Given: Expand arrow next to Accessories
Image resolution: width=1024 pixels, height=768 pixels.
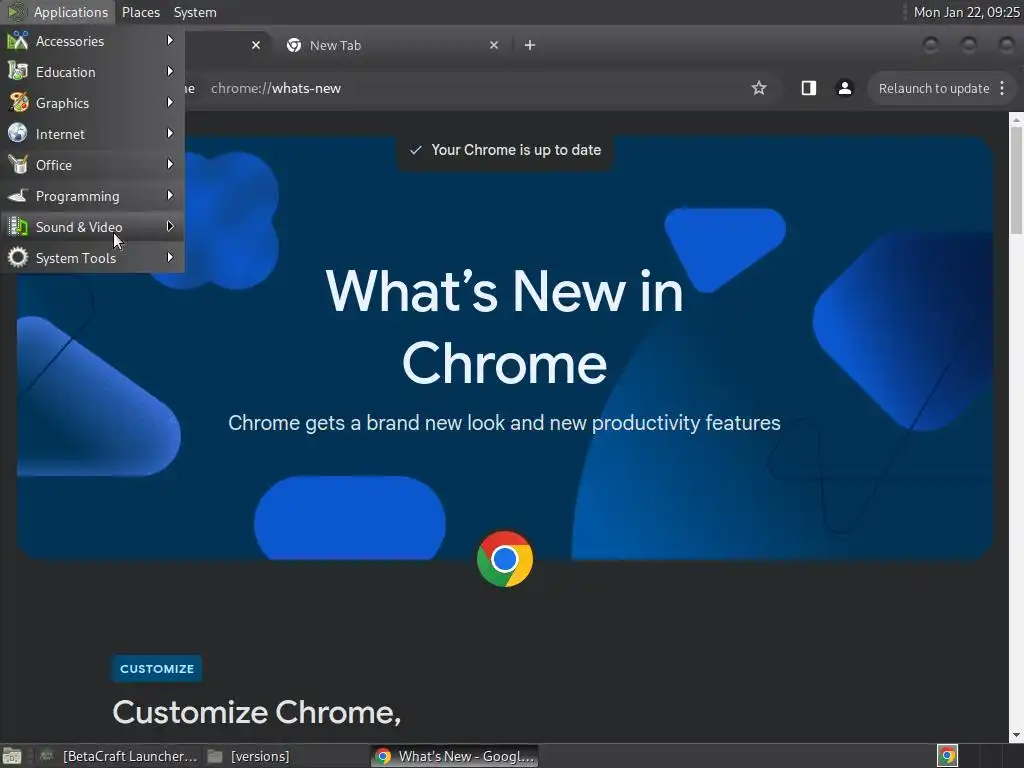Looking at the screenshot, I should (170, 40).
